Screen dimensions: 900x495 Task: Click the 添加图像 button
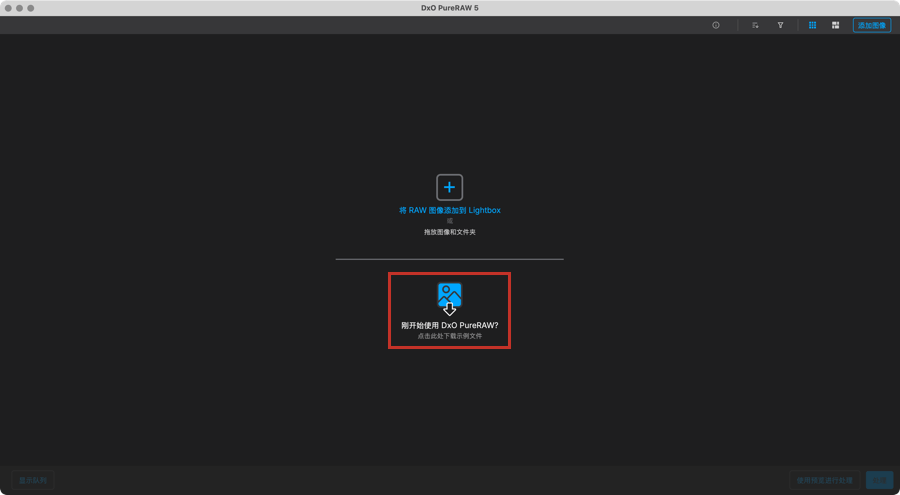point(872,25)
